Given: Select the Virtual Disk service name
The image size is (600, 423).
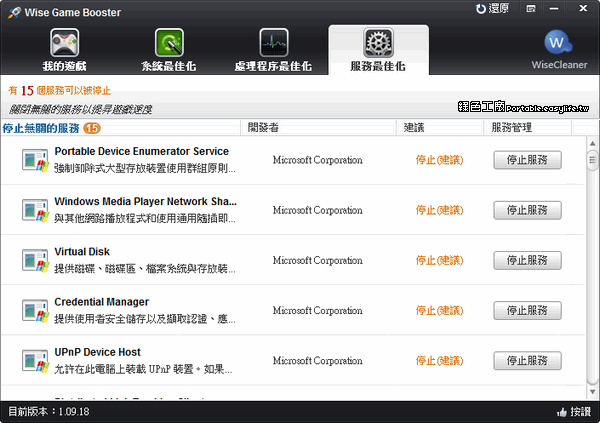Looking at the screenshot, I should coord(82,252).
